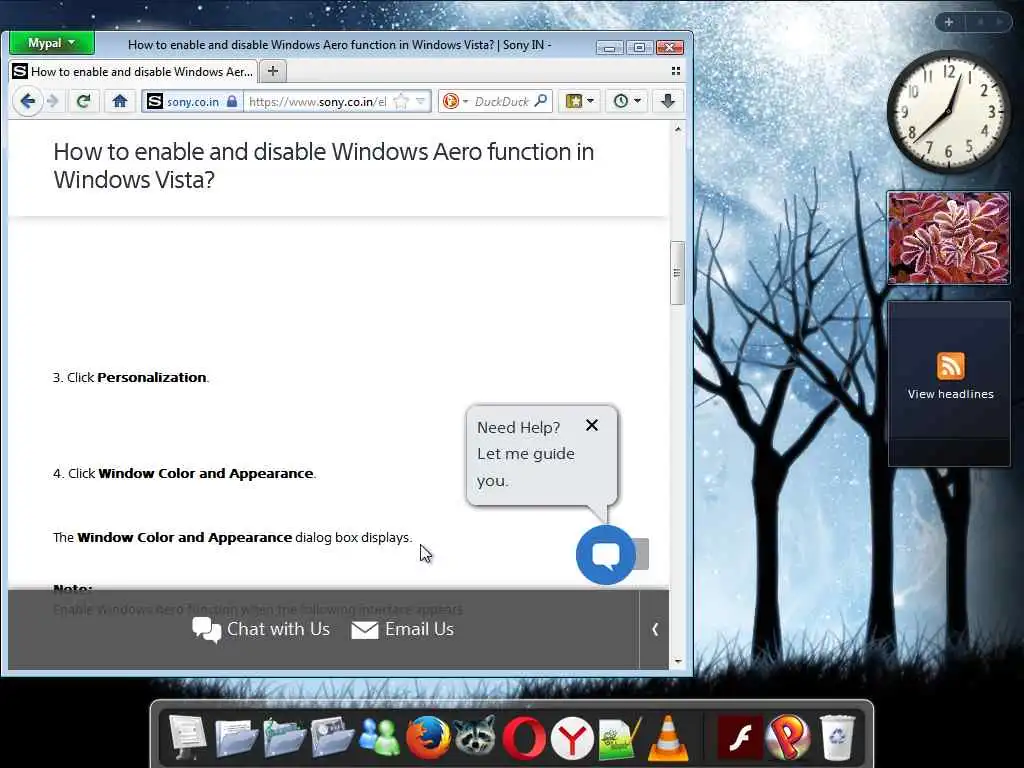1024x768 pixels.
Task: Click the 'Need Help? Let me guide you.' text
Action: [526, 454]
